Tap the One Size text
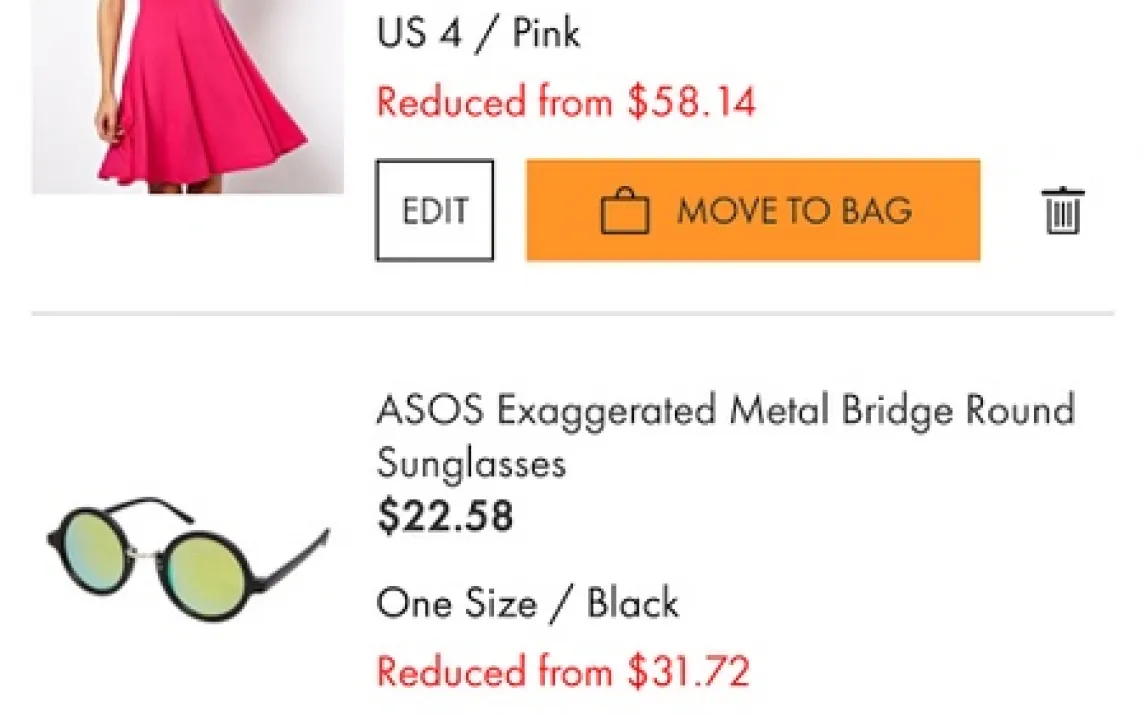 pyautogui.click(x=457, y=603)
